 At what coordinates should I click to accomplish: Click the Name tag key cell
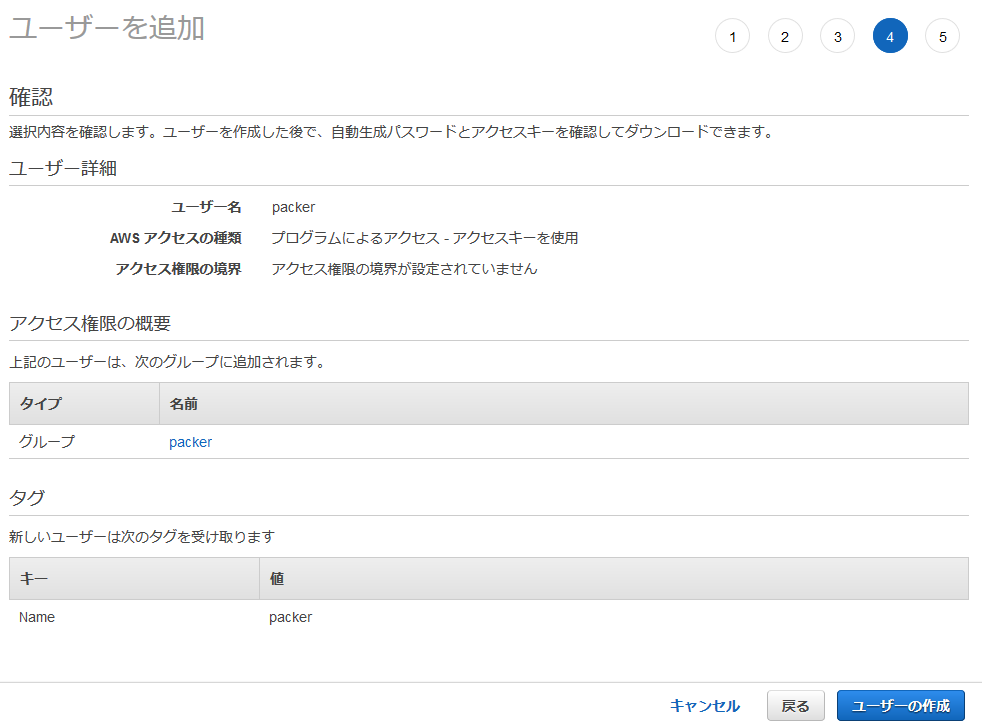pyautogui.click(x=37, y=617)
